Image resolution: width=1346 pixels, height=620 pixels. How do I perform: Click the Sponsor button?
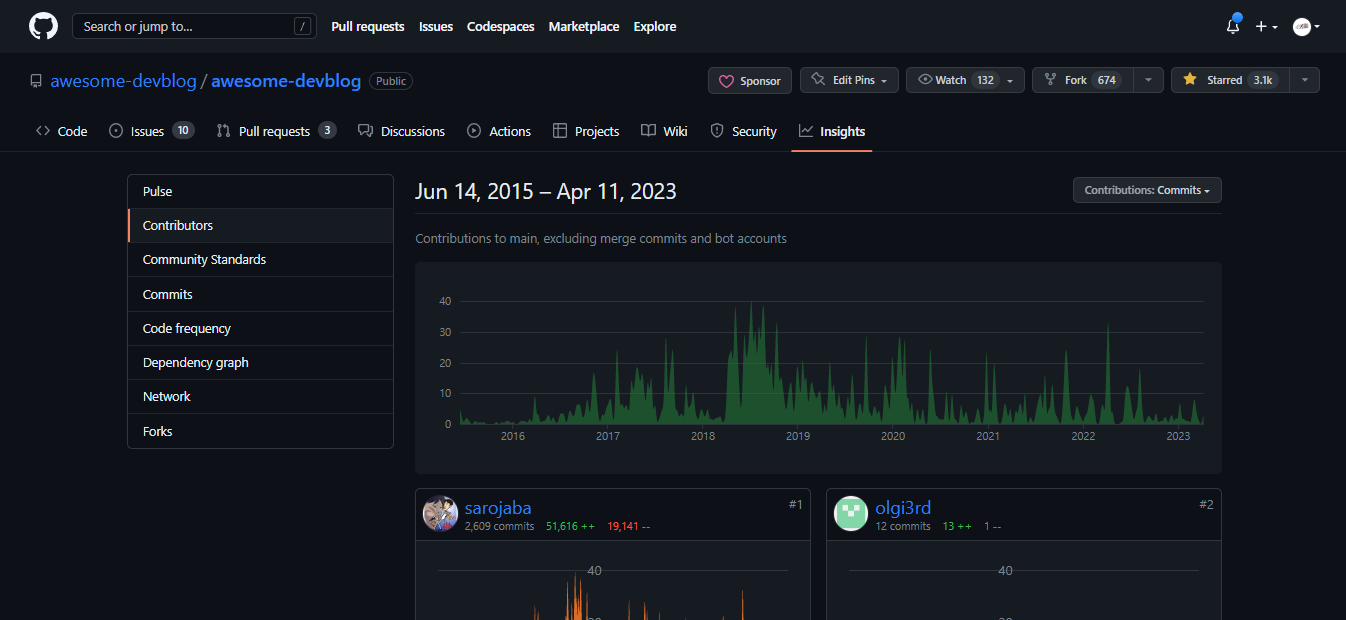pyautogui.click(x=750, y=81)
